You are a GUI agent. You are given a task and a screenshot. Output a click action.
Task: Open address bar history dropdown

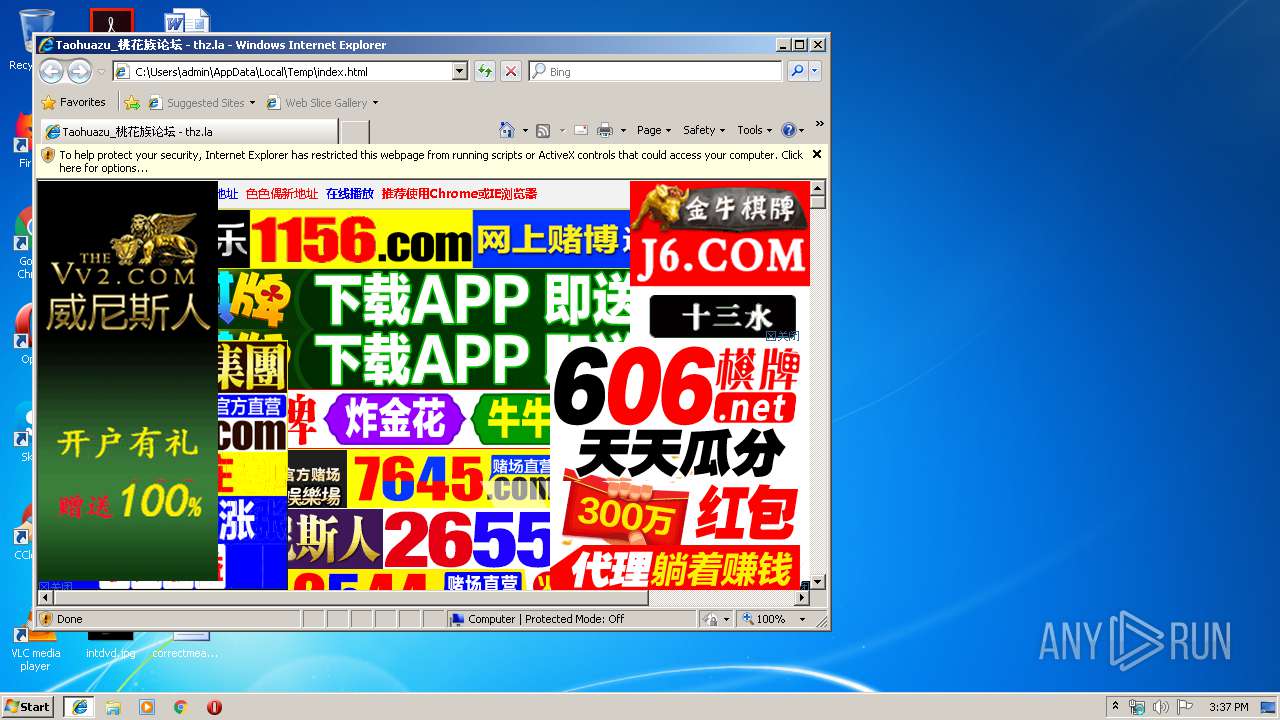point(460,71)
